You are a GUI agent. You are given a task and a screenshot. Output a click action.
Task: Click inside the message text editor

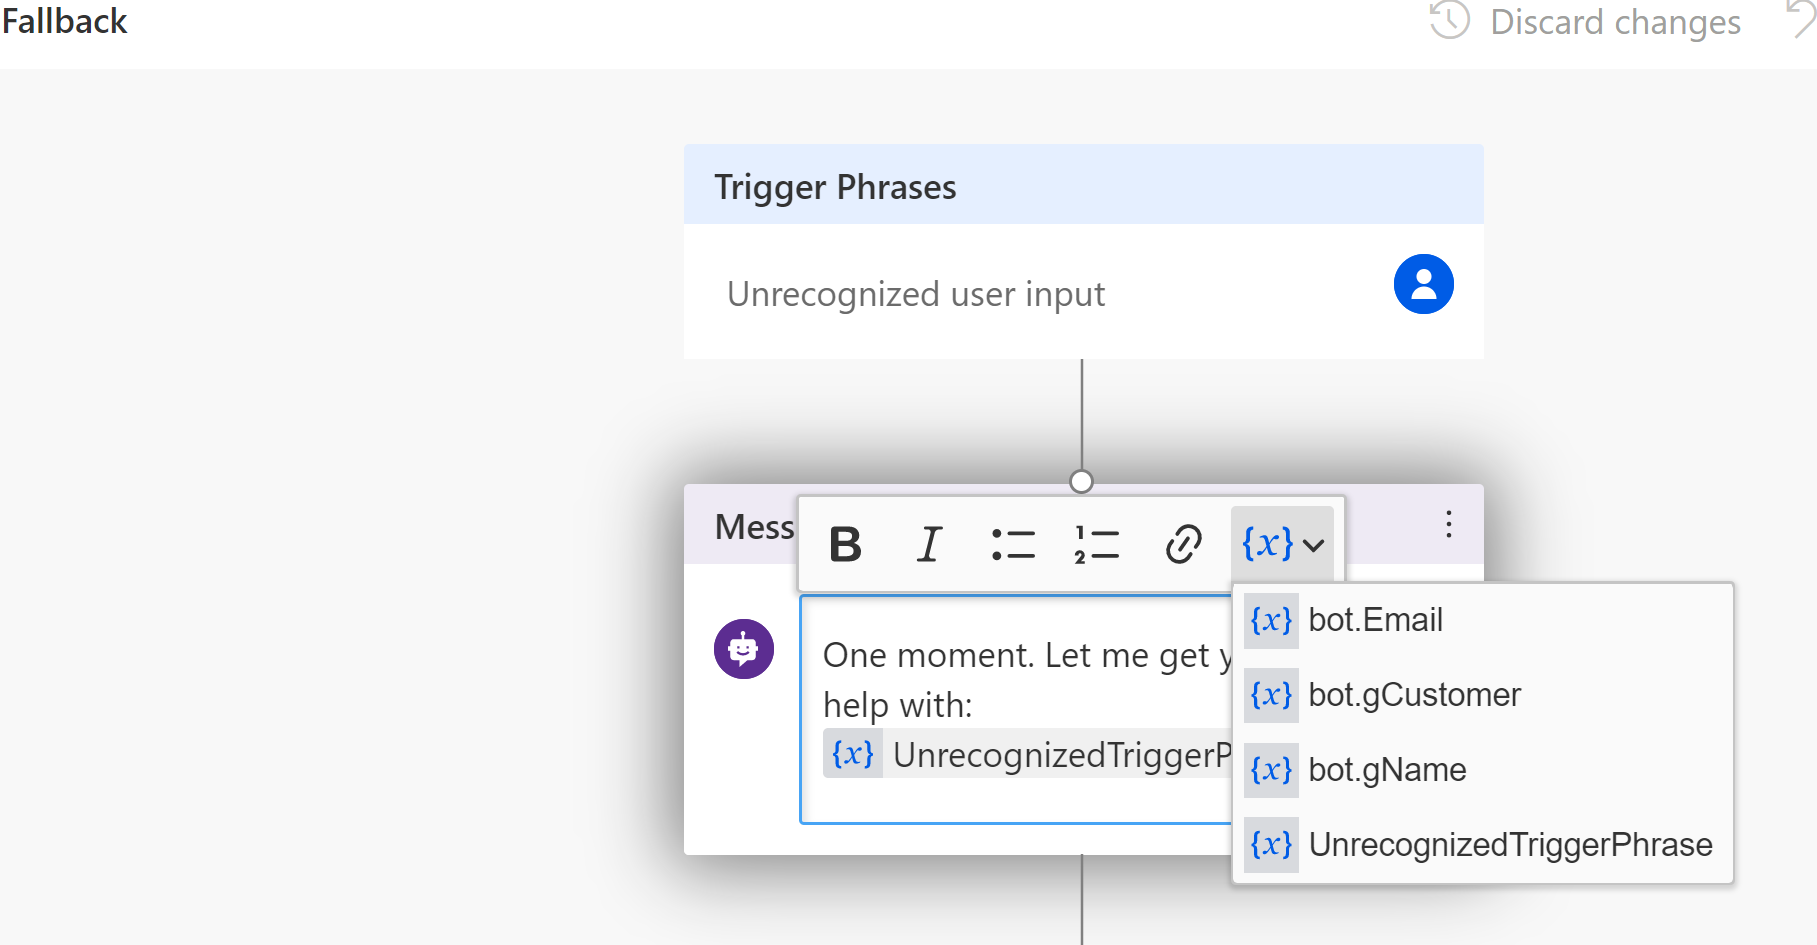(x=1016, y=710)
